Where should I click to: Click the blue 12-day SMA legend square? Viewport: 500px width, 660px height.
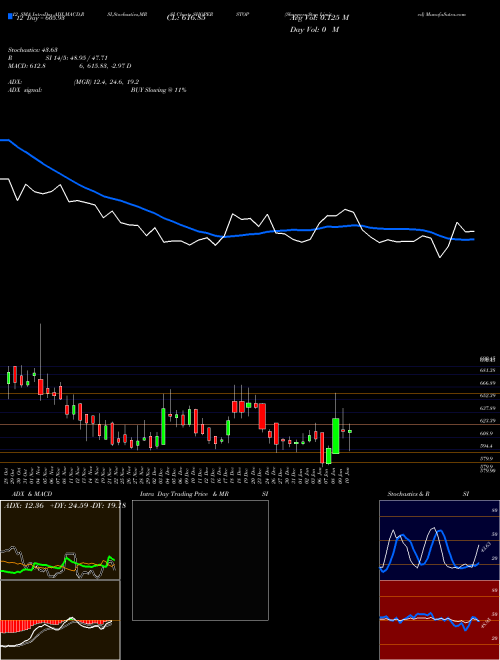(10, 17)
